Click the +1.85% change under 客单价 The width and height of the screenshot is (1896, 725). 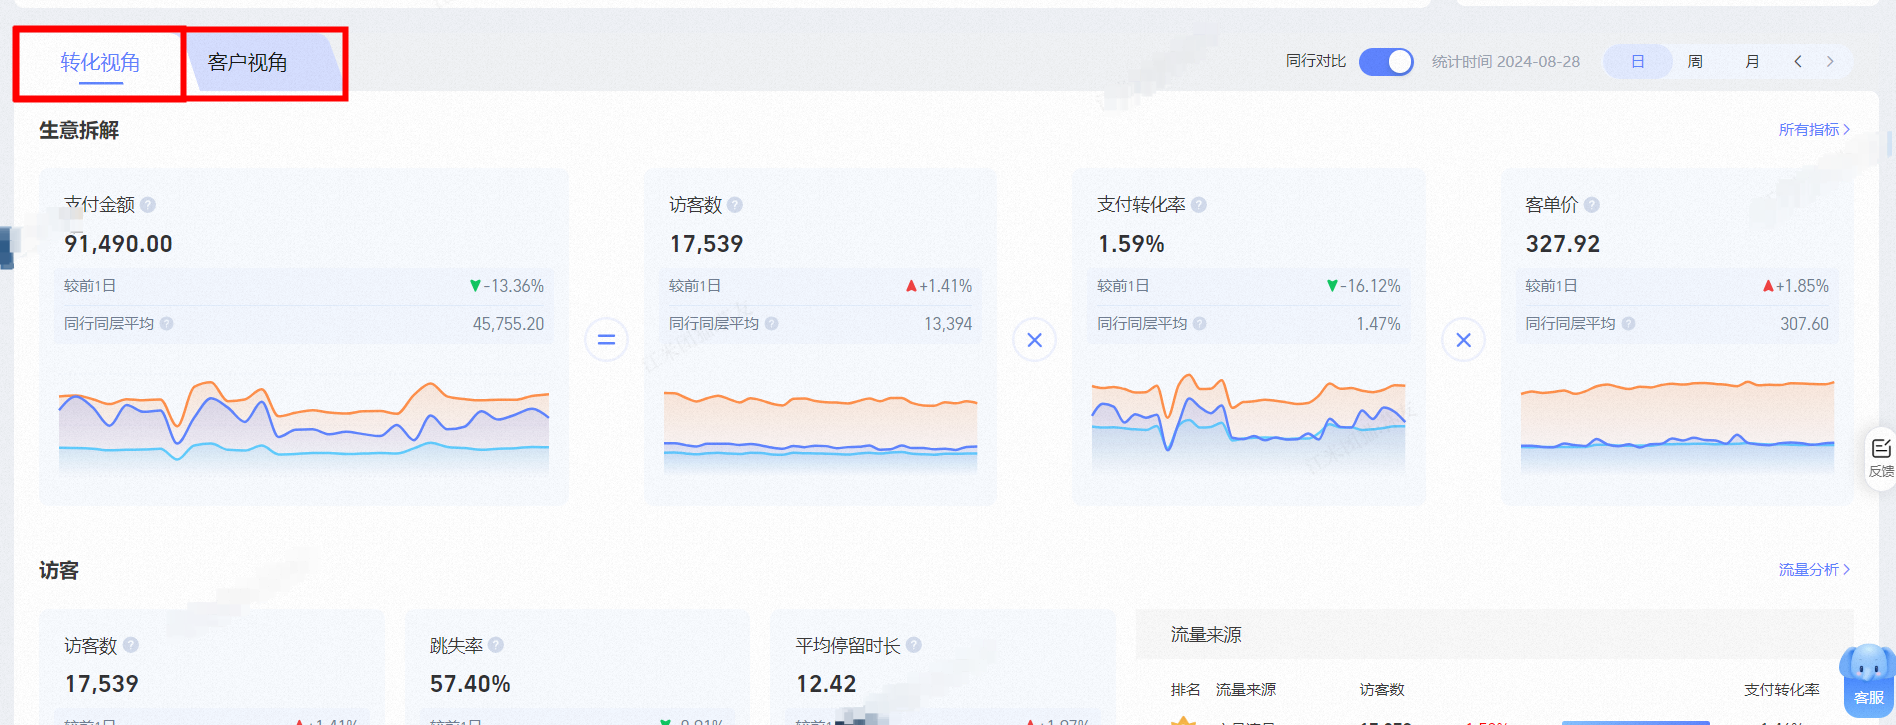pyautogui.click(x=1796, y=286)
